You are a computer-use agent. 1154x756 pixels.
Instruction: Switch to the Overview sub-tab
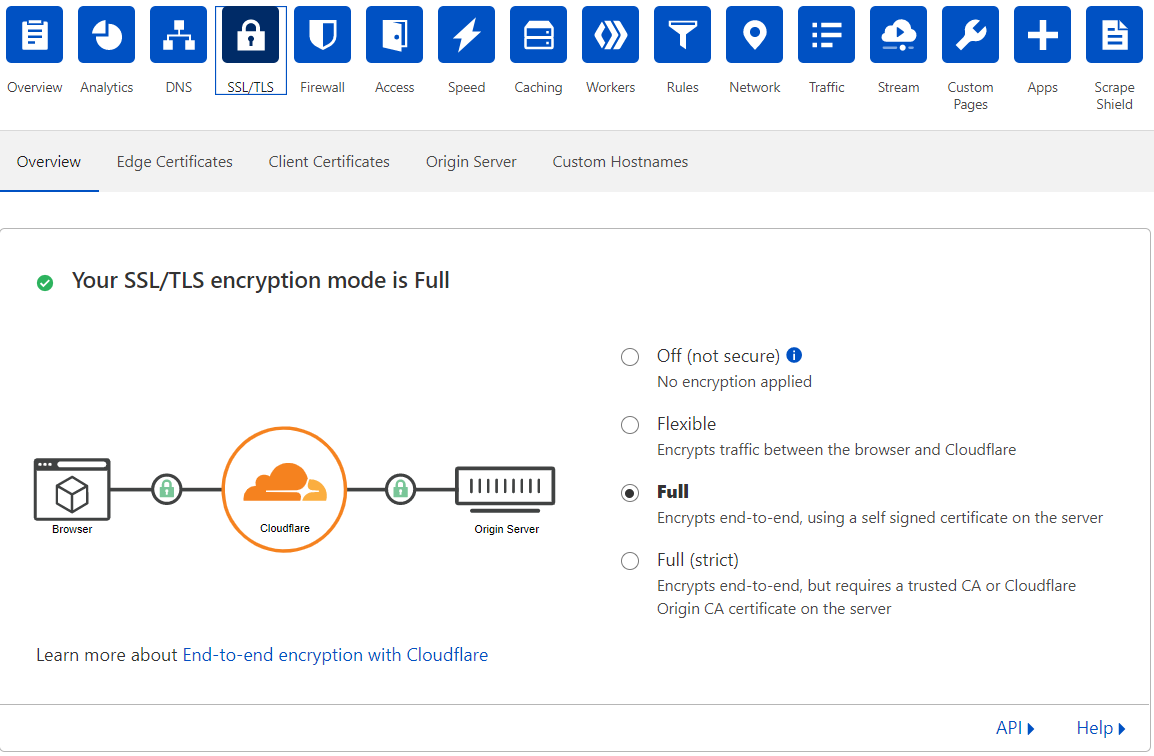point(49,162)
